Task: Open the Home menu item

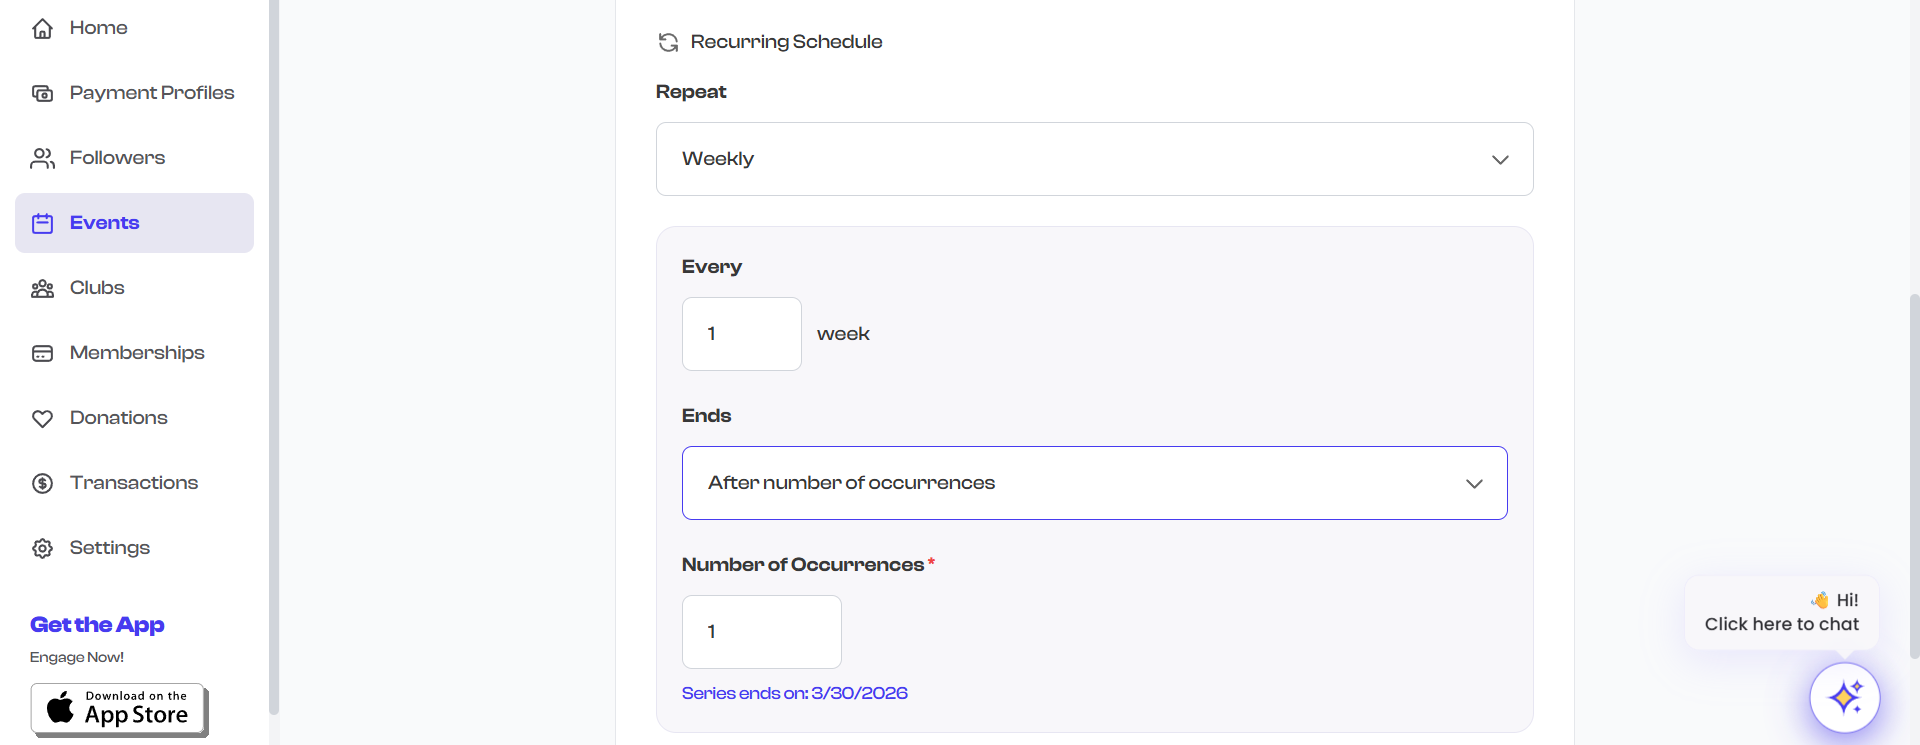Action: (134, 28)
